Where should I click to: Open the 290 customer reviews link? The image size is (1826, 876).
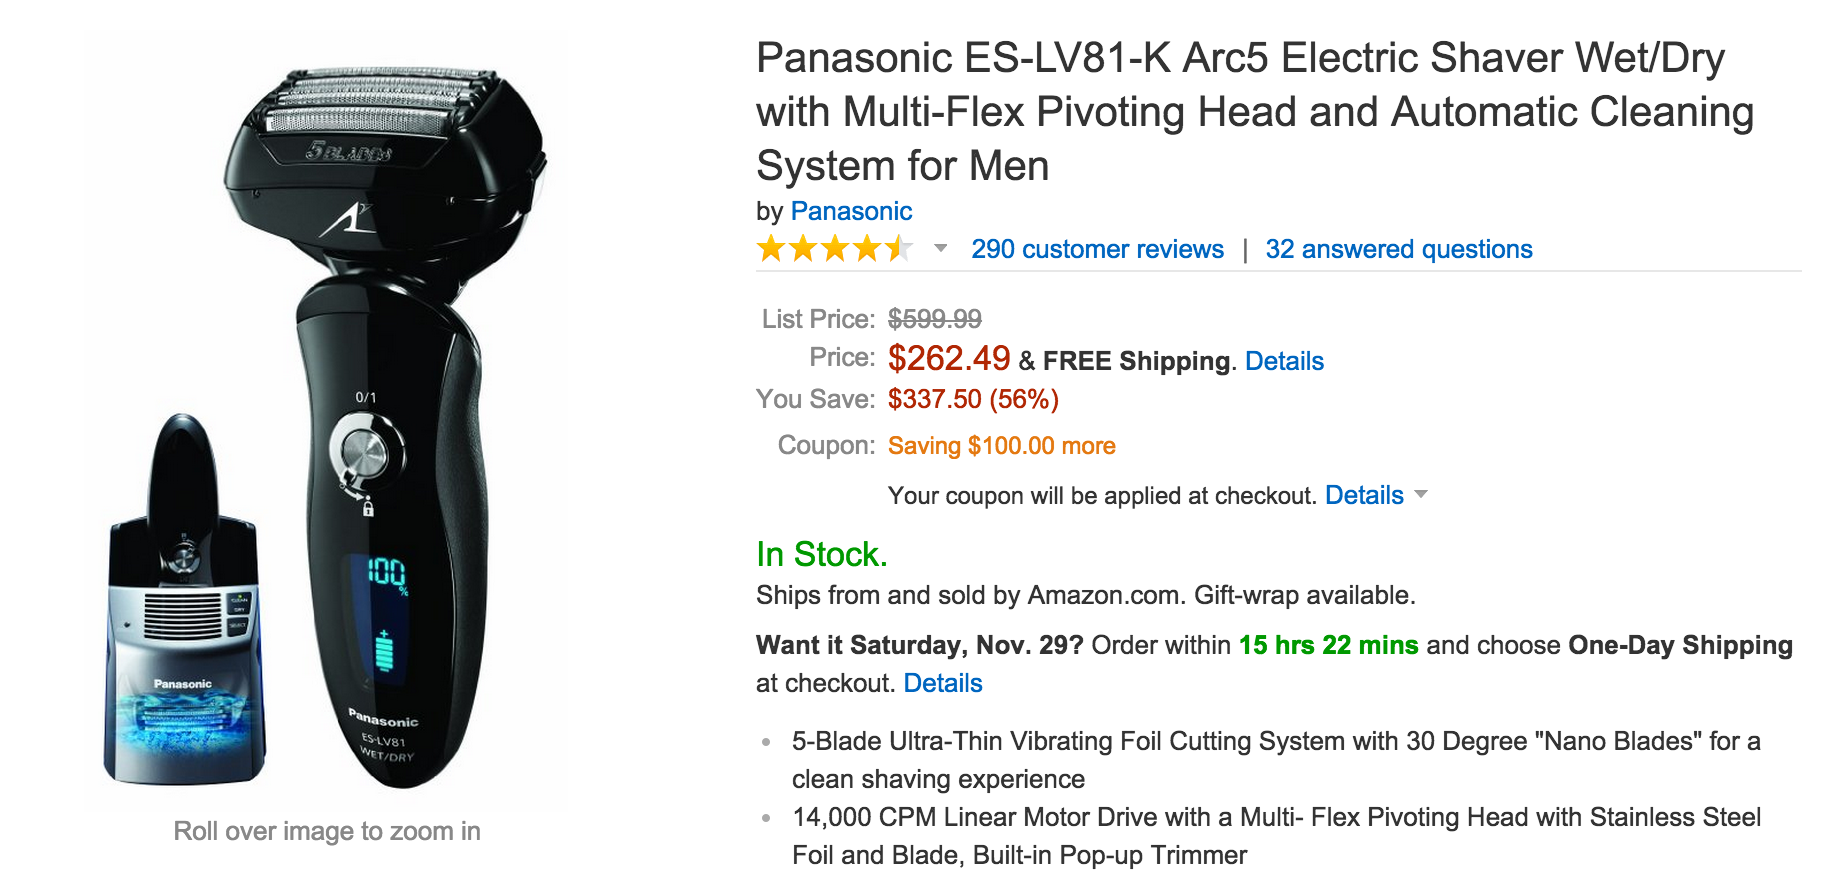[x=1097, y=249]
